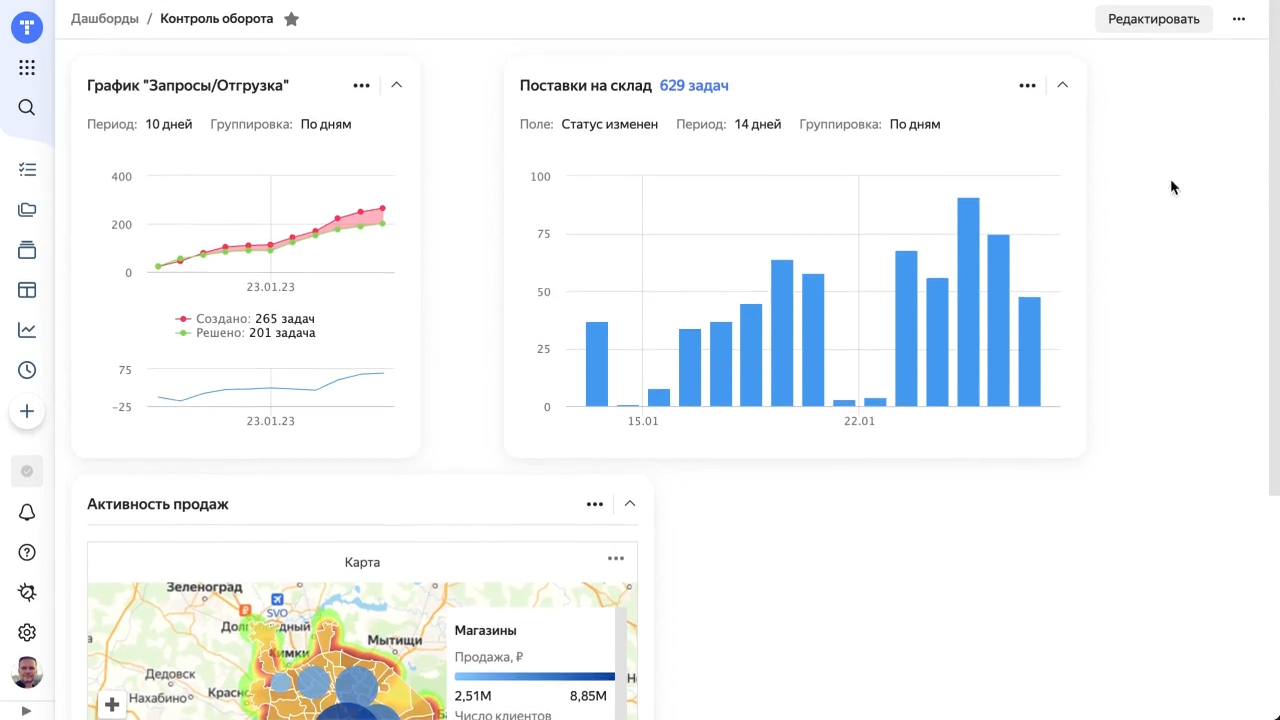Click the gray checkmark status icon in sidebar
The width and height of the screenshot is (1280, 720).
point(27,471)
